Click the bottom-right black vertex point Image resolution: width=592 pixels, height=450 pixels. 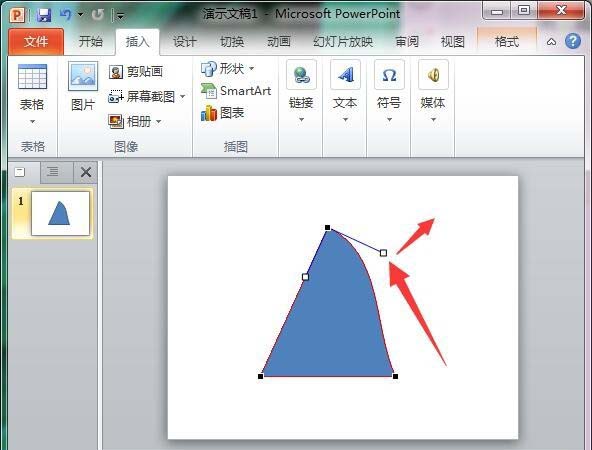click(x=395, y=376)
